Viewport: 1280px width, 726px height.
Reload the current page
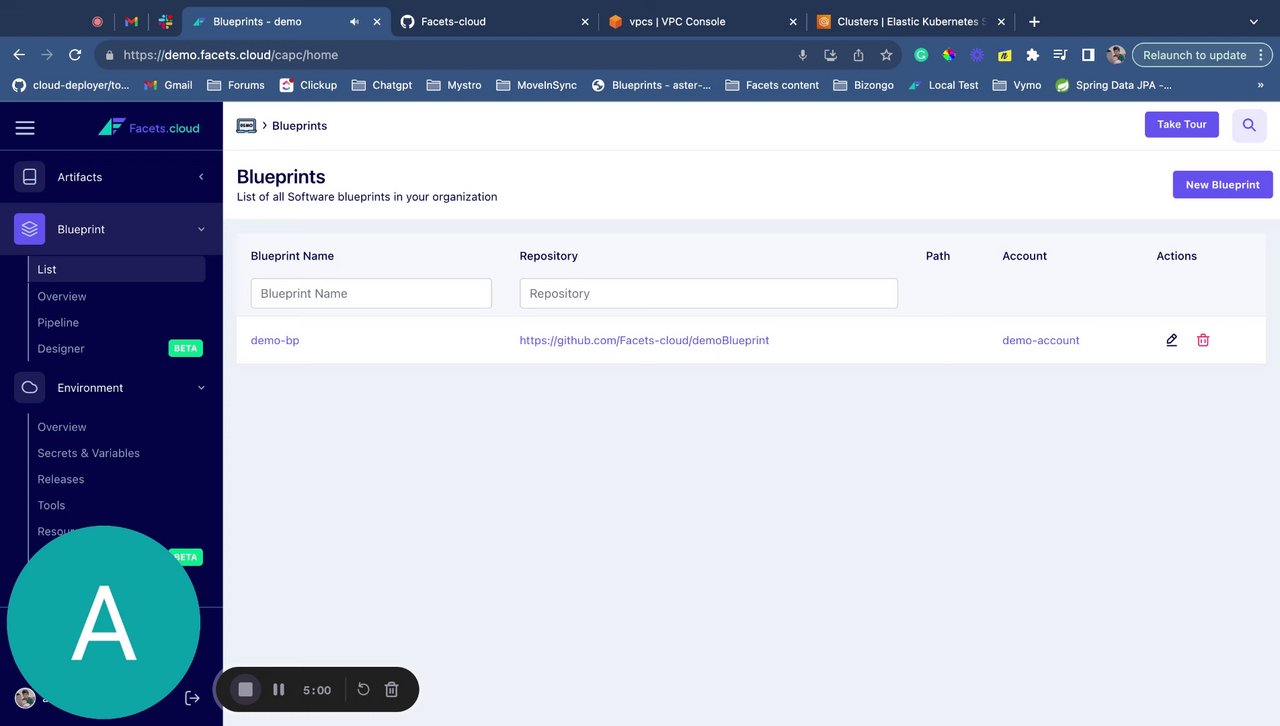(75, 55)
